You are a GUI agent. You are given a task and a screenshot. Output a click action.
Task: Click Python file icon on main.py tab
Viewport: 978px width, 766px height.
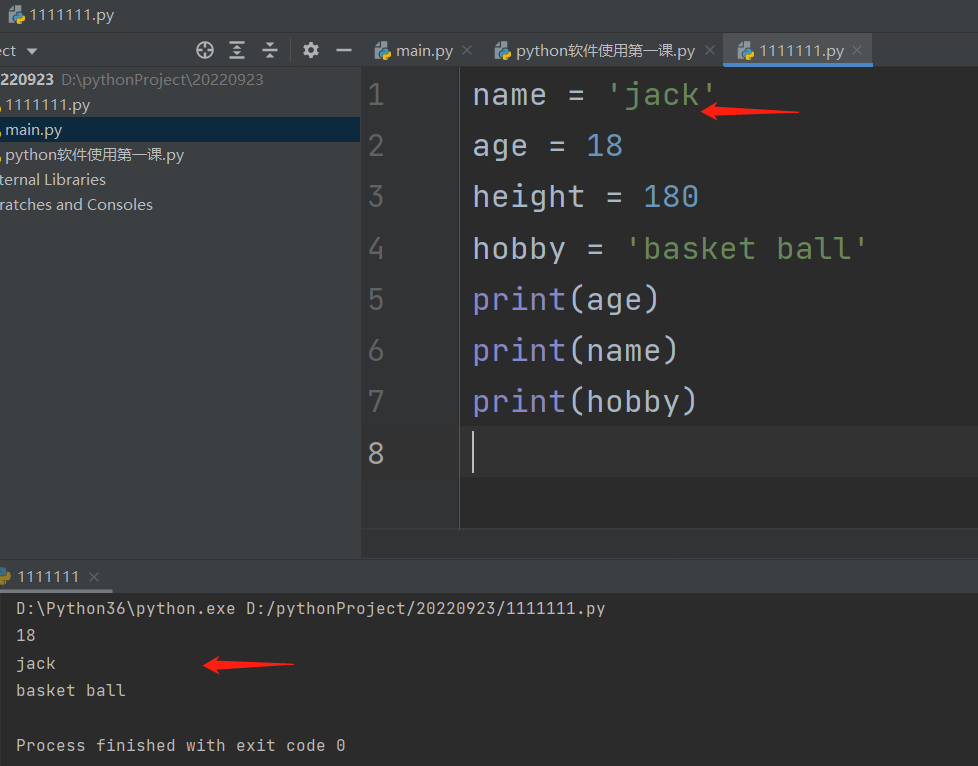coord(382,51)
